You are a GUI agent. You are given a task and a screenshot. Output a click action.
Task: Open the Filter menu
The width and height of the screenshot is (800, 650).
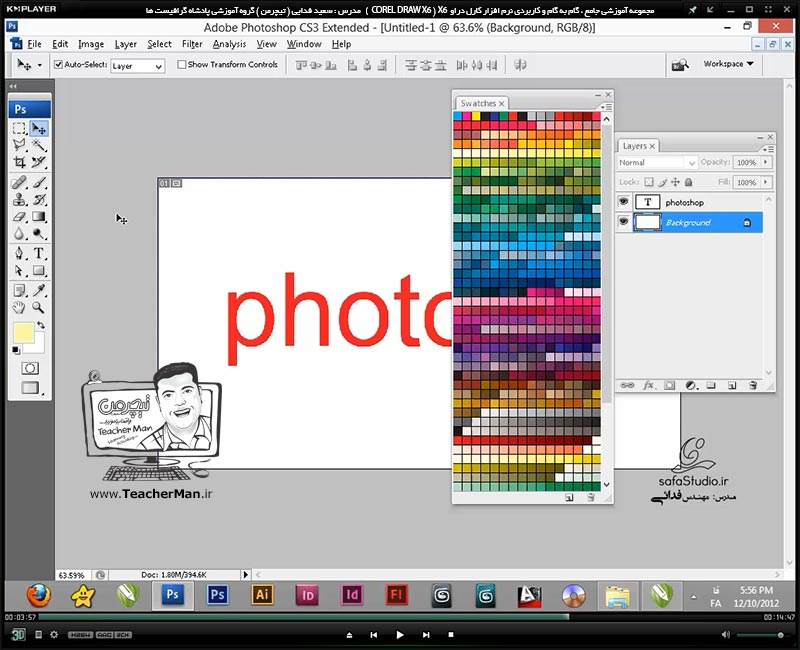[192, 44]
